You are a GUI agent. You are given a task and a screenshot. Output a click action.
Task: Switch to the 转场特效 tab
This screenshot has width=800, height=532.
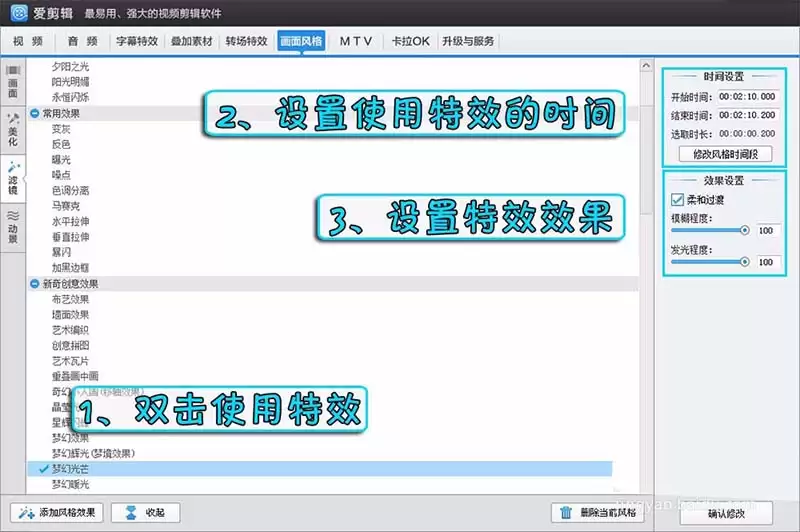(x=246, y=41)
